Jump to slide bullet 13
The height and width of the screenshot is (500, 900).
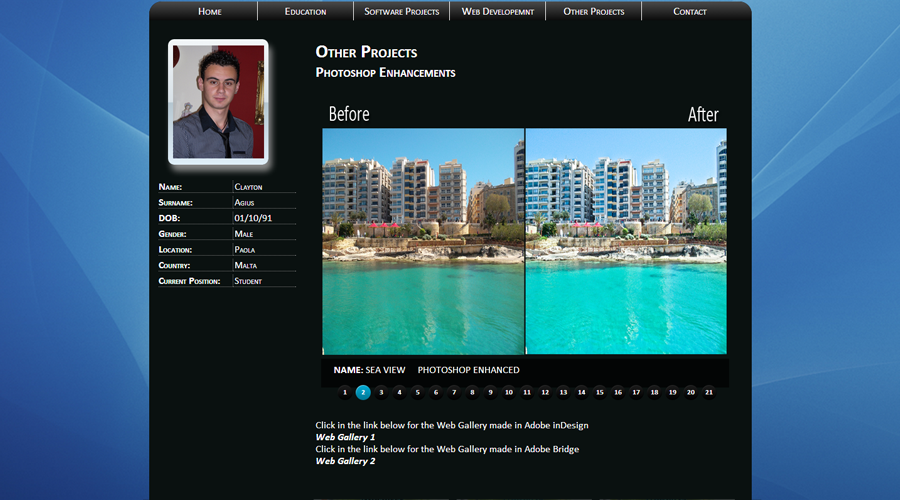(x=563, y=393)
